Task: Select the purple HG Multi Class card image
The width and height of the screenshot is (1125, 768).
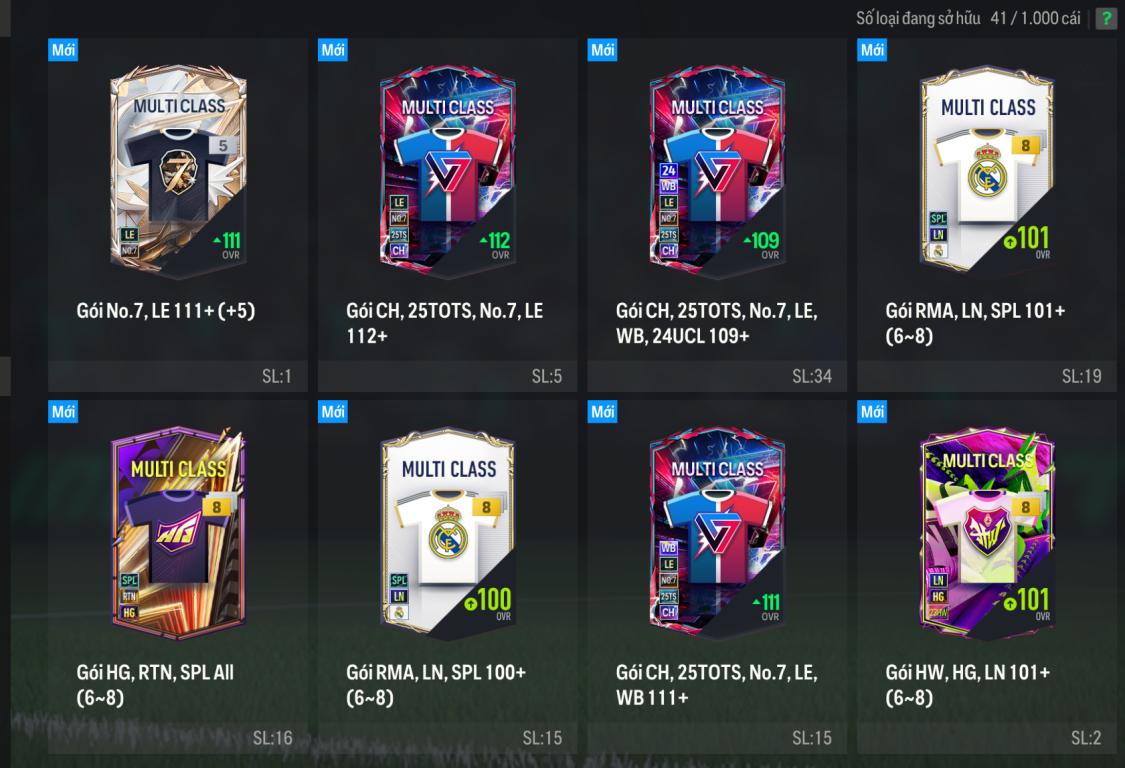Action: pos(178,534)
